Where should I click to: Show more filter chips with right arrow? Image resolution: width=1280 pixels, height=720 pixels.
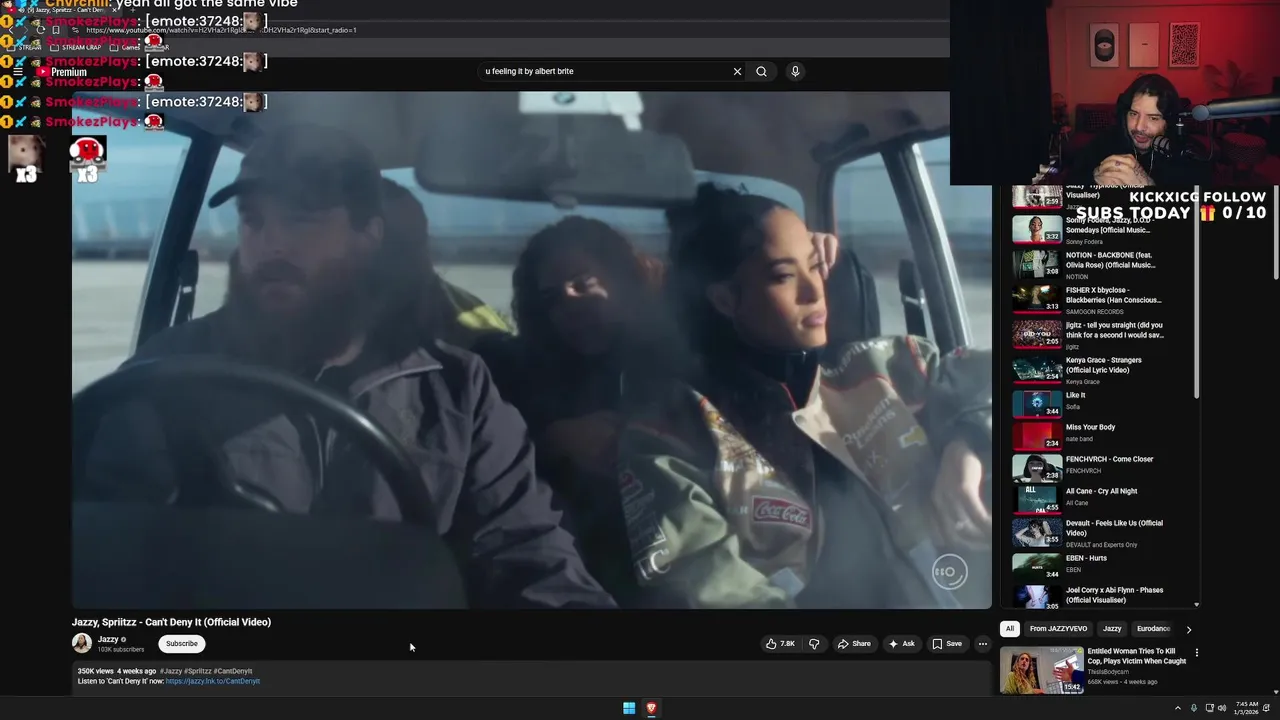1188,629
